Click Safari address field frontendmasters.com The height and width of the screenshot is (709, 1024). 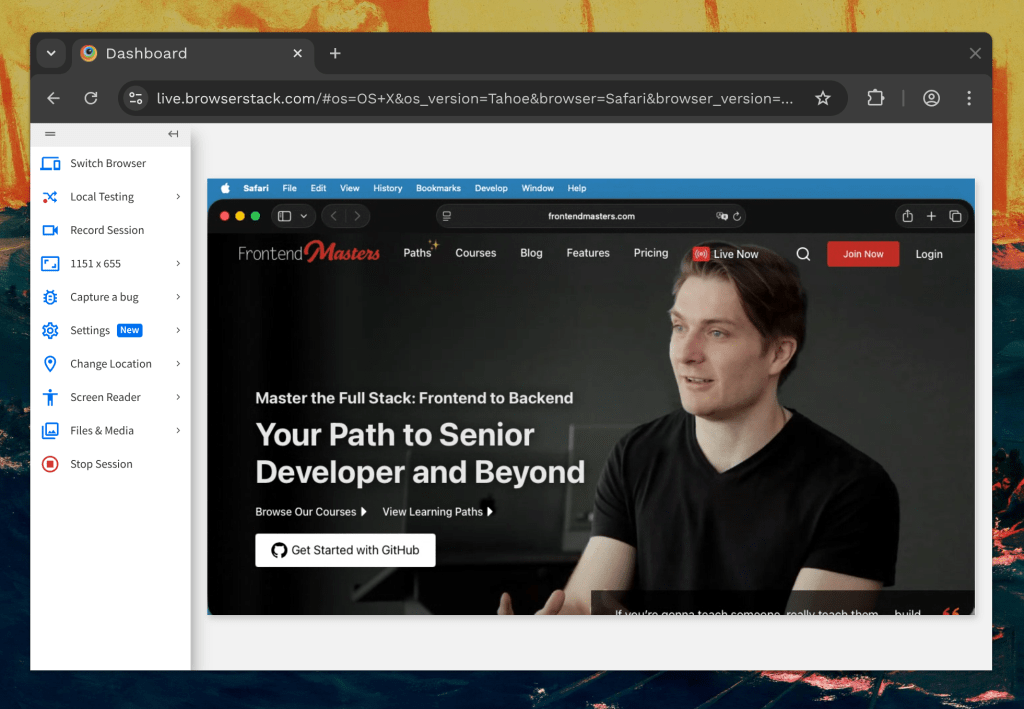tap(591, 216)
